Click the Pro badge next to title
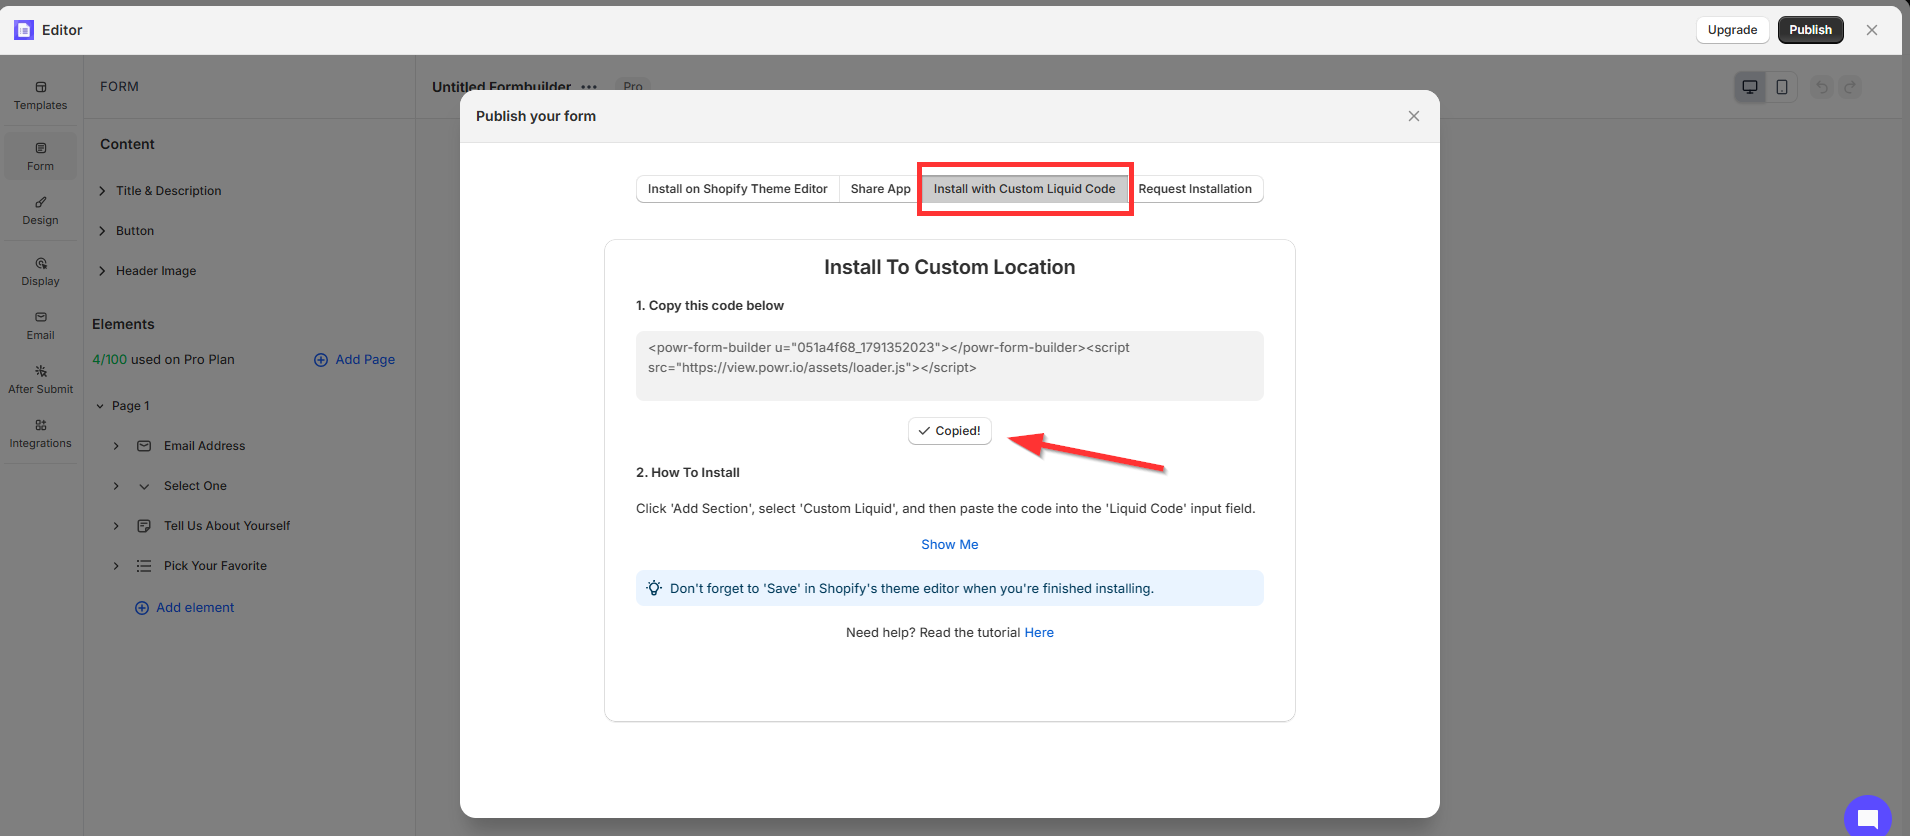The height and width of the screenshot is (836, 1910). [633, 87]
